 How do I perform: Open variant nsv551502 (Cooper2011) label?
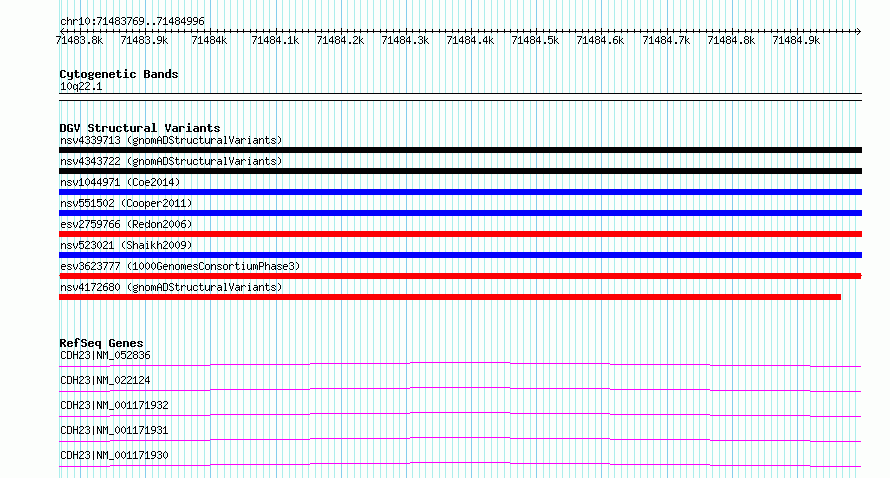(x=126, y=203)
